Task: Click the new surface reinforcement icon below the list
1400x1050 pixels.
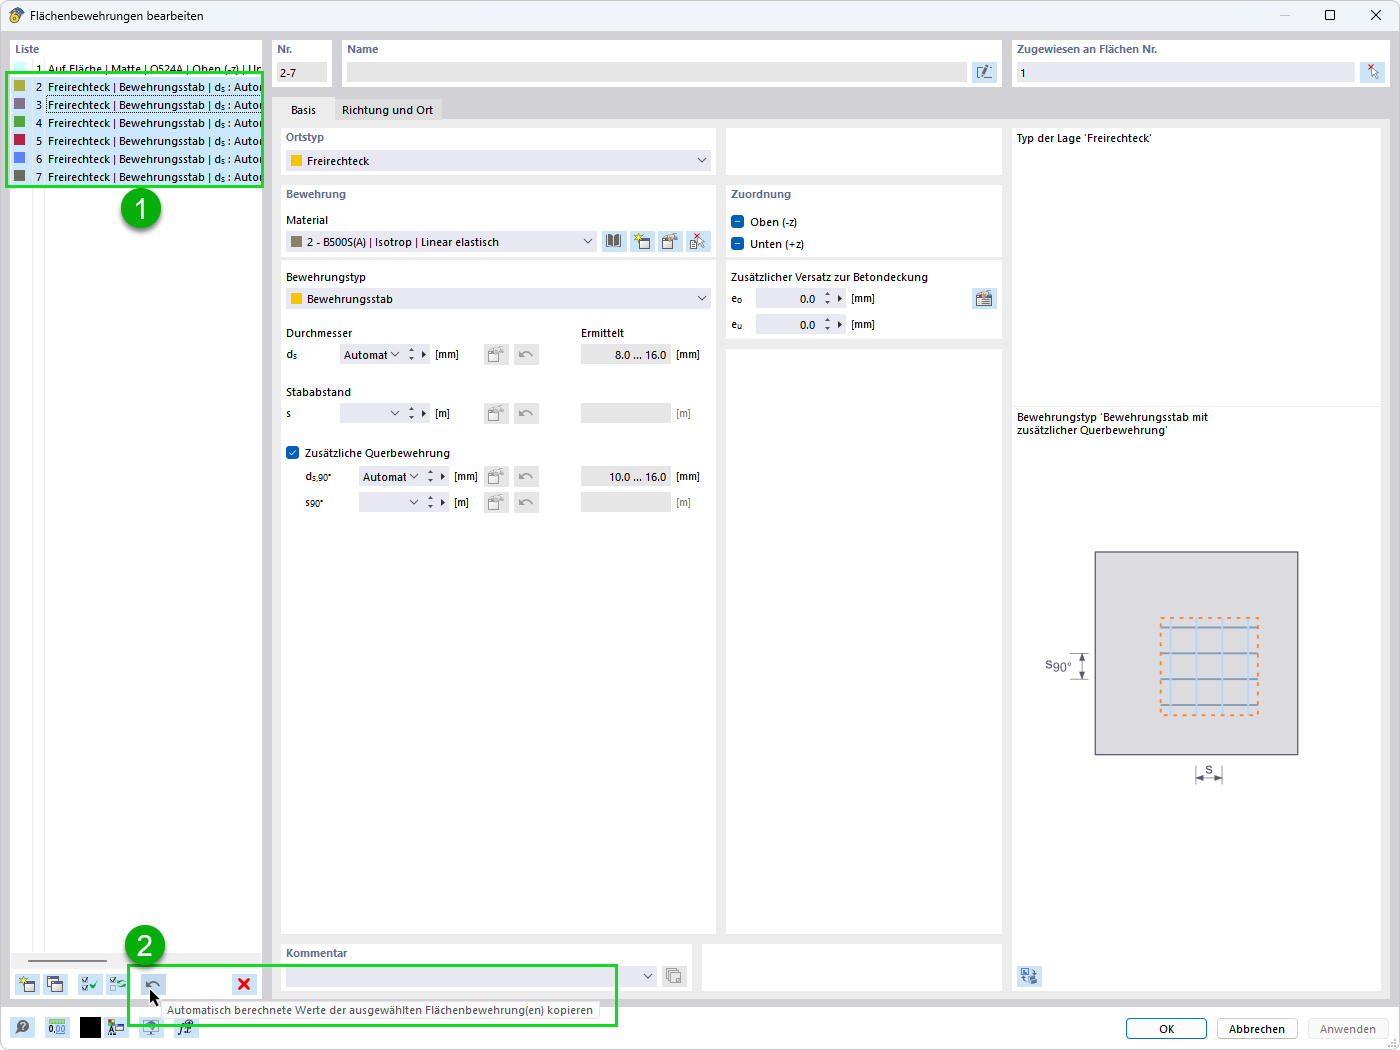Action: (27, 984)
